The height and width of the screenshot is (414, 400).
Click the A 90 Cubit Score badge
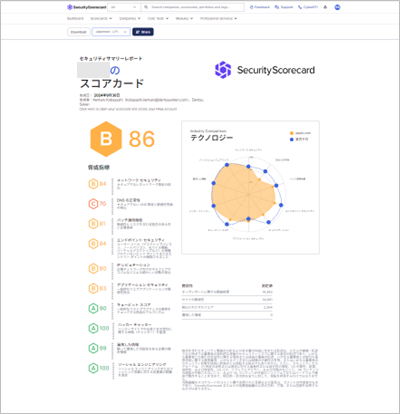click(97, 308)
